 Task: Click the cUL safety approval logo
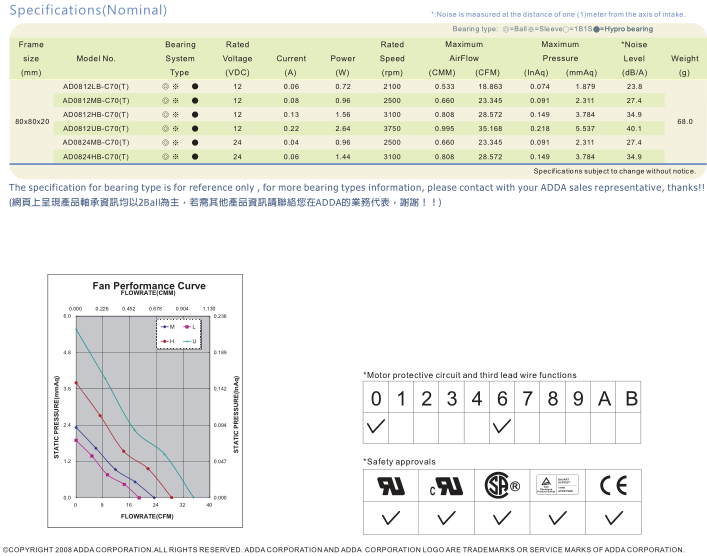point(446,486)
